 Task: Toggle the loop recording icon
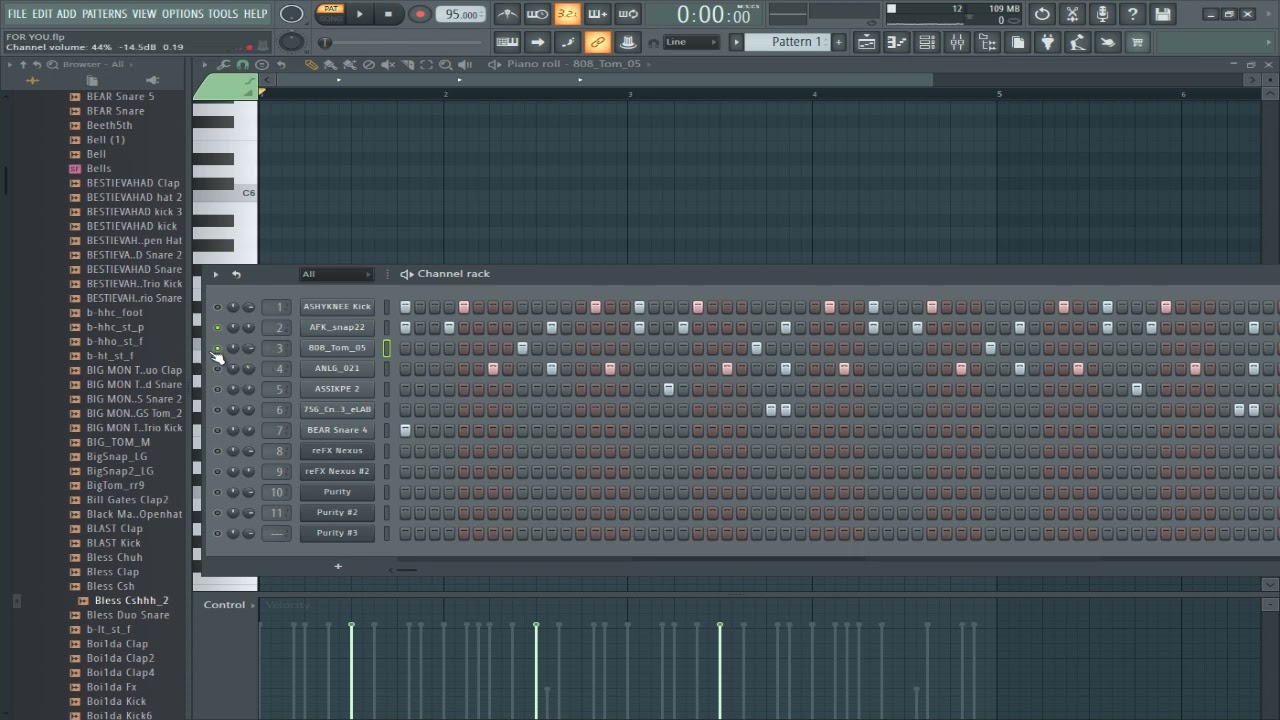coord(628,14)
